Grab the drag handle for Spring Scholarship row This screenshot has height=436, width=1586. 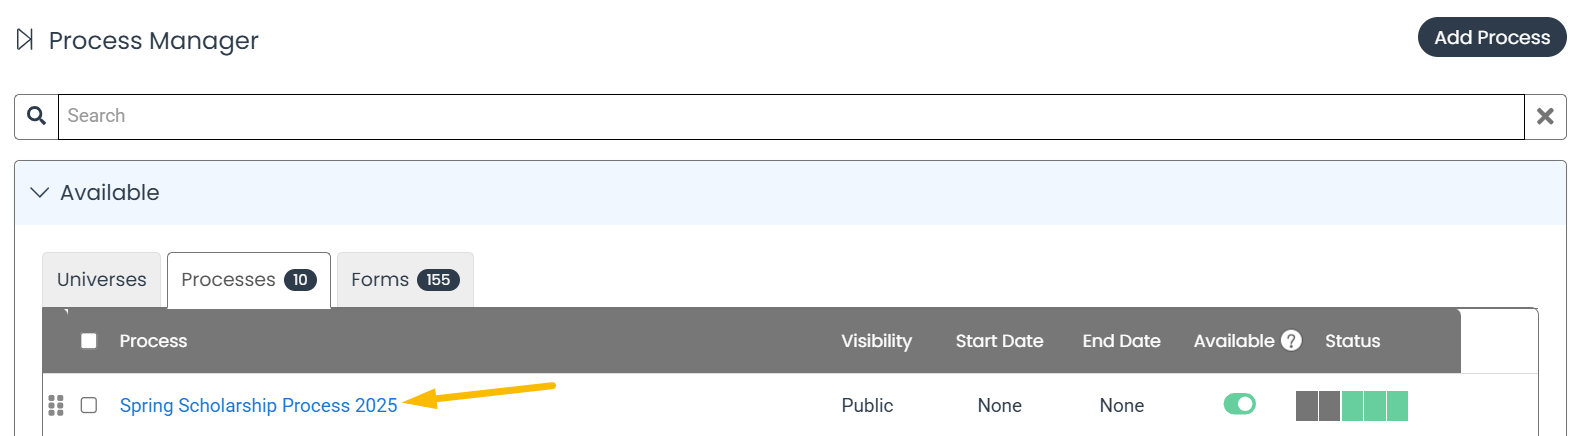pos(56,405)
